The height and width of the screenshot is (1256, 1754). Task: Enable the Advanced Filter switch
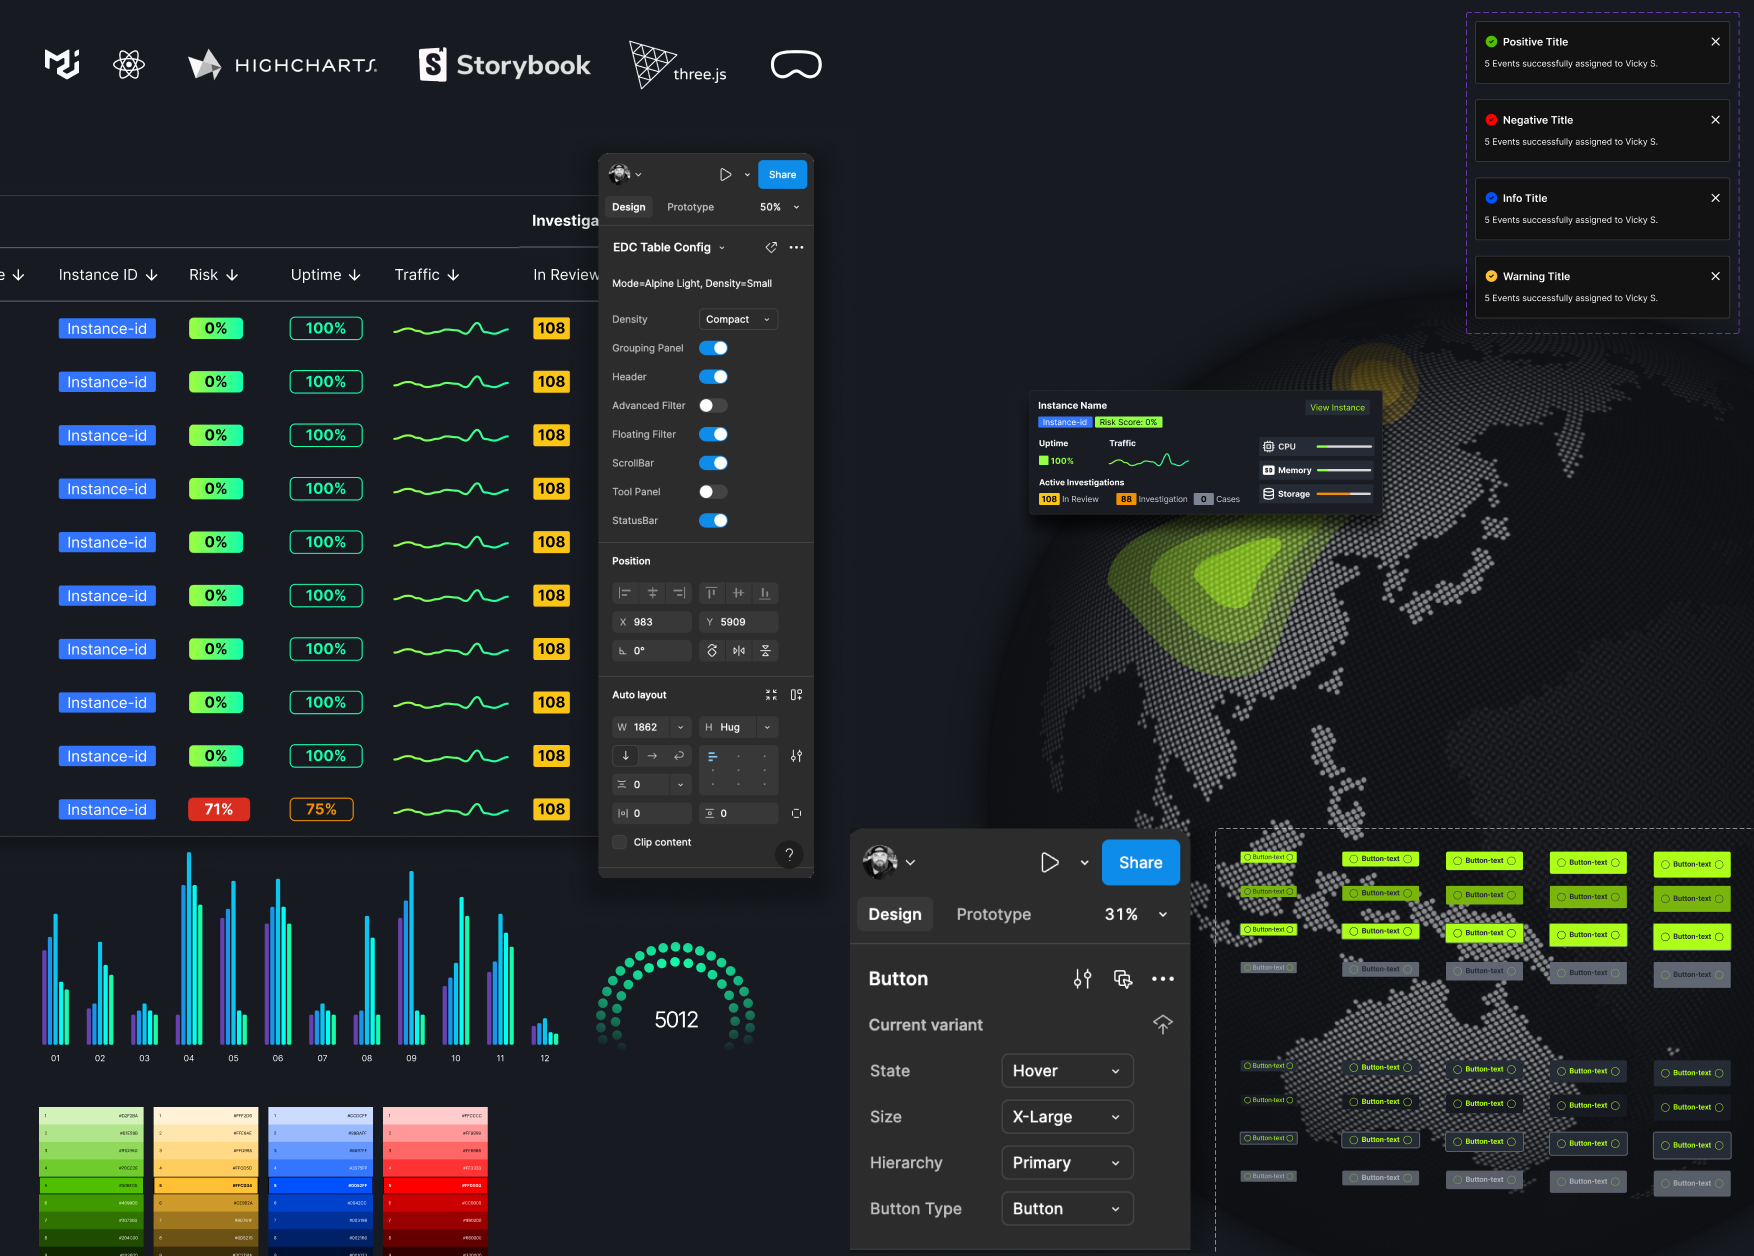coord(713,405)
